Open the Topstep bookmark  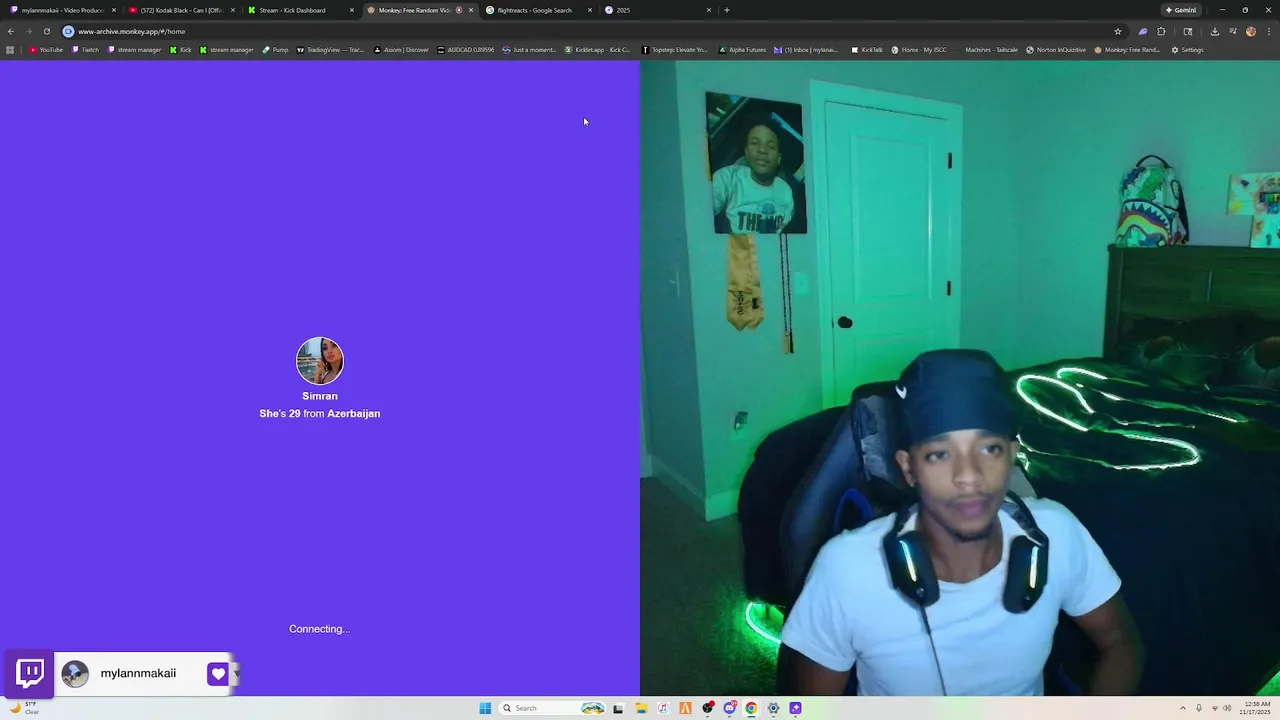(x=675, y=50)
